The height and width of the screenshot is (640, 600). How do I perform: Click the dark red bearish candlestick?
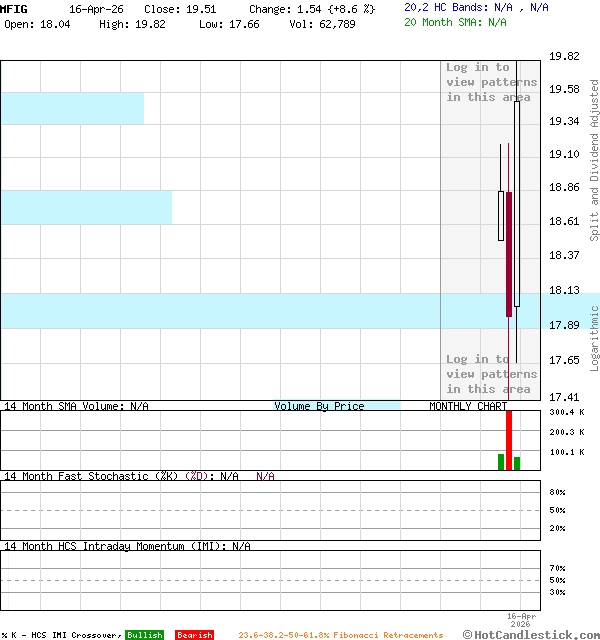(509, 254)
